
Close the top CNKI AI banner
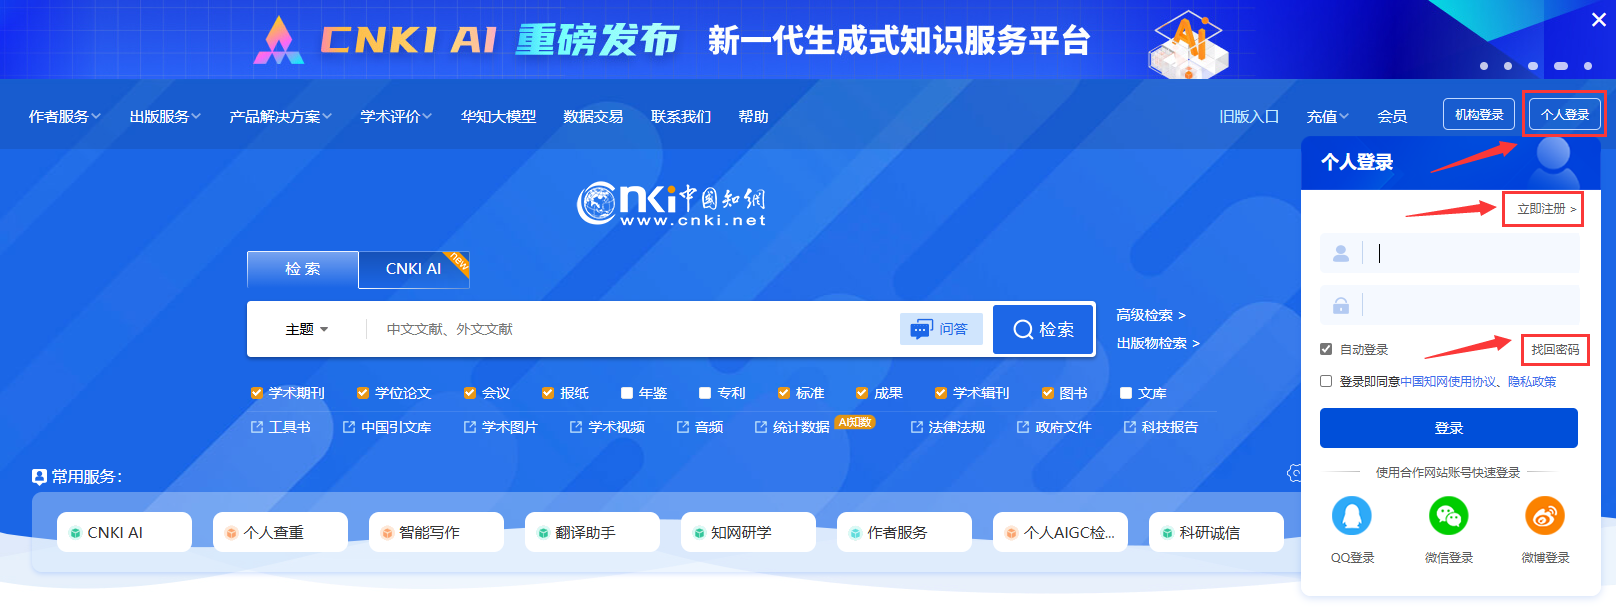point(1598,19)
